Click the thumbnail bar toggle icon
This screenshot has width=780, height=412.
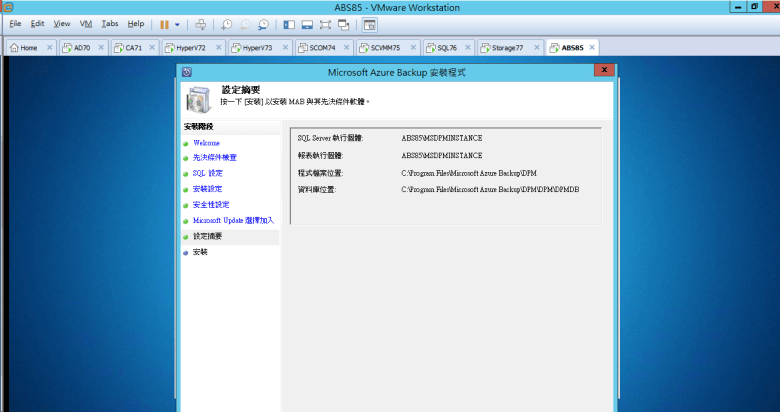(x=307, y=24)
